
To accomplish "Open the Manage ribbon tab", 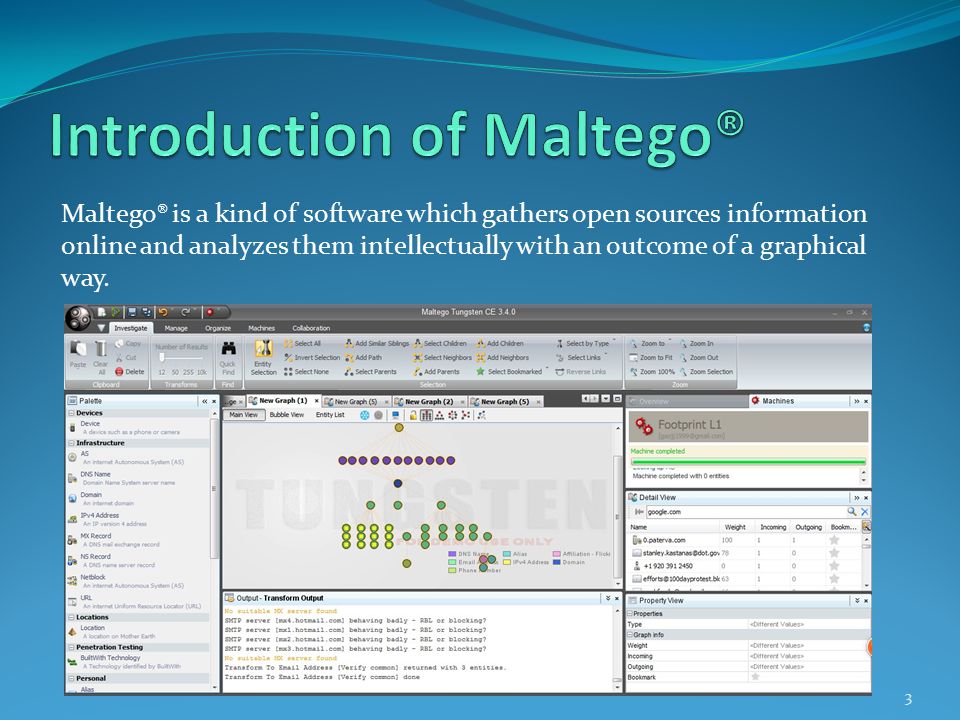I will tap(176, 328).
